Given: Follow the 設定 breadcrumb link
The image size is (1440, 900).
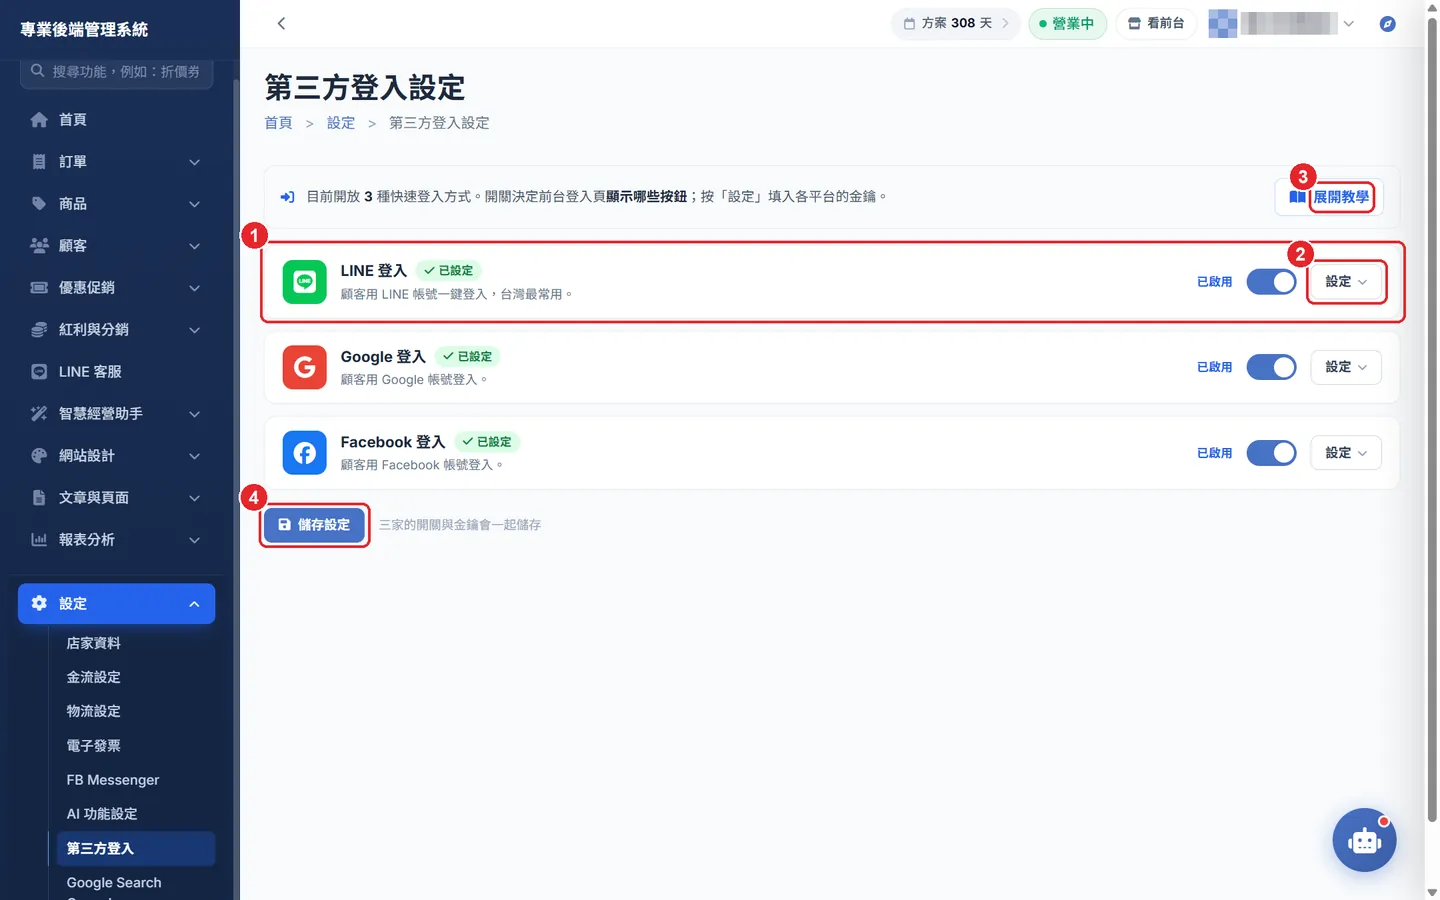Looking at the screenshot, I should pyautogui.click(x=341, y=123).
